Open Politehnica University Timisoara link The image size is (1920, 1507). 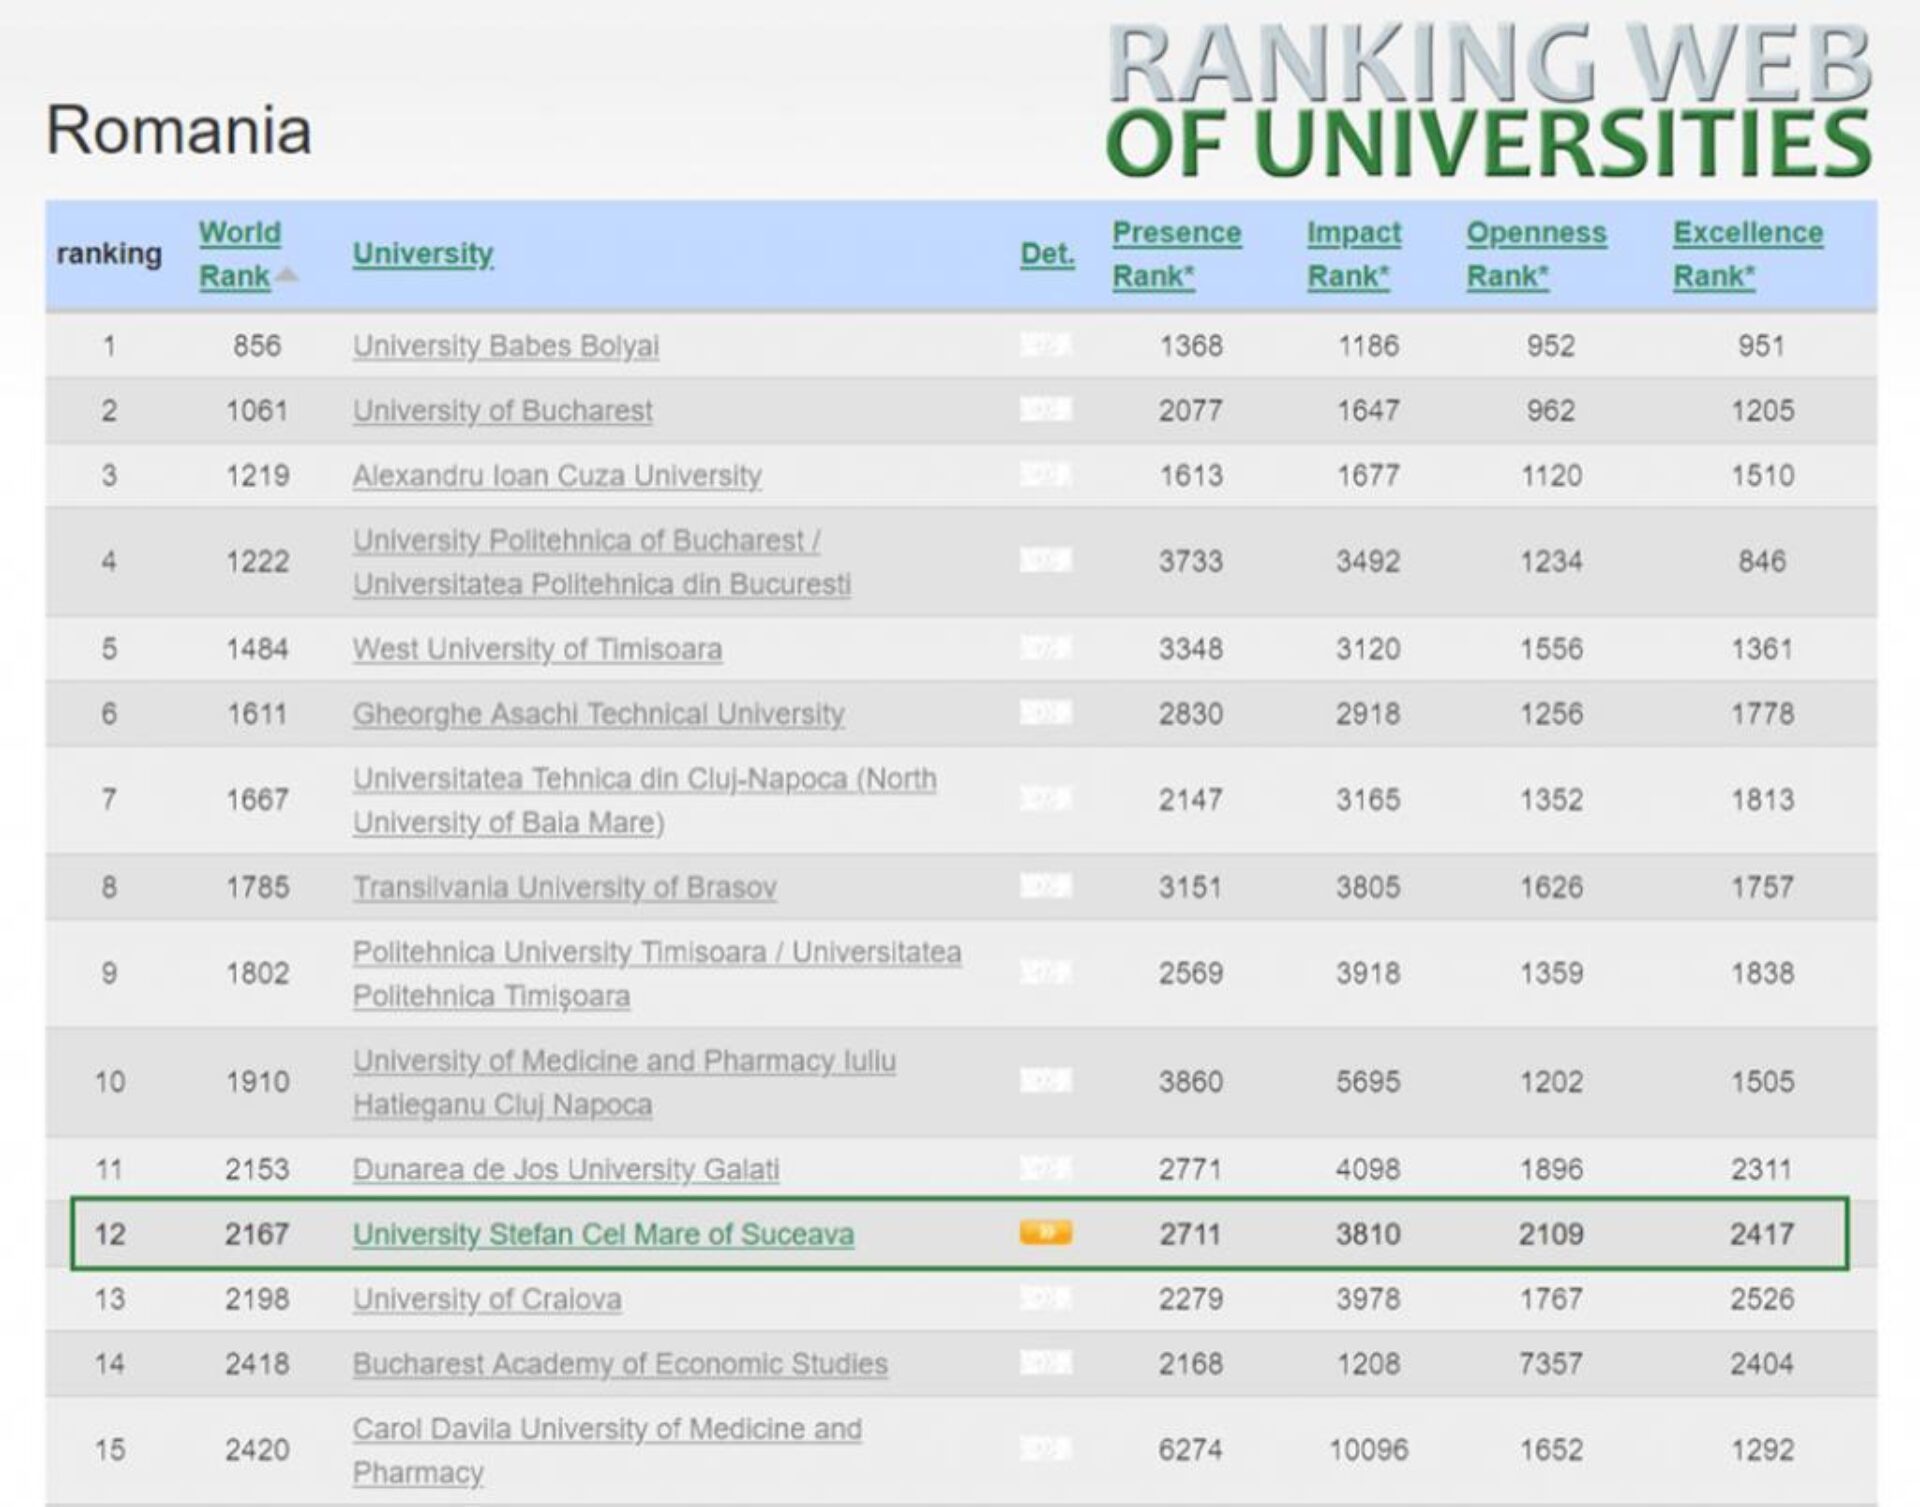[x=656, y=973]
